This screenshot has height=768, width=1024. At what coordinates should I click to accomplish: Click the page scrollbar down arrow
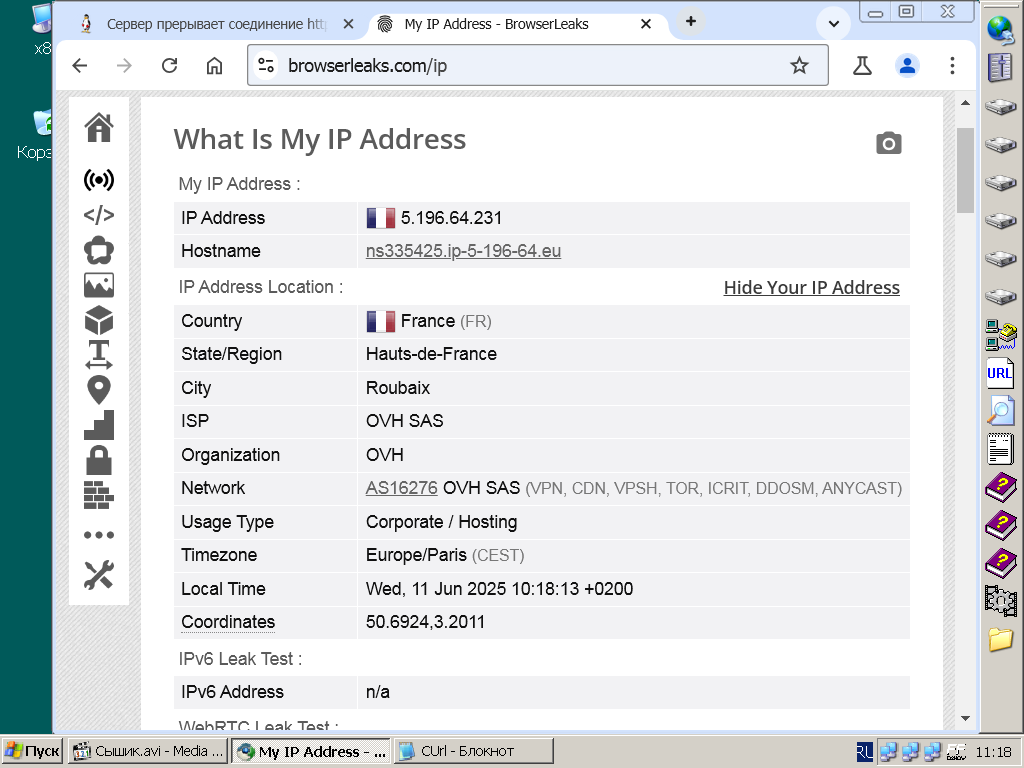pyautogui.click(x=965, y=718)
